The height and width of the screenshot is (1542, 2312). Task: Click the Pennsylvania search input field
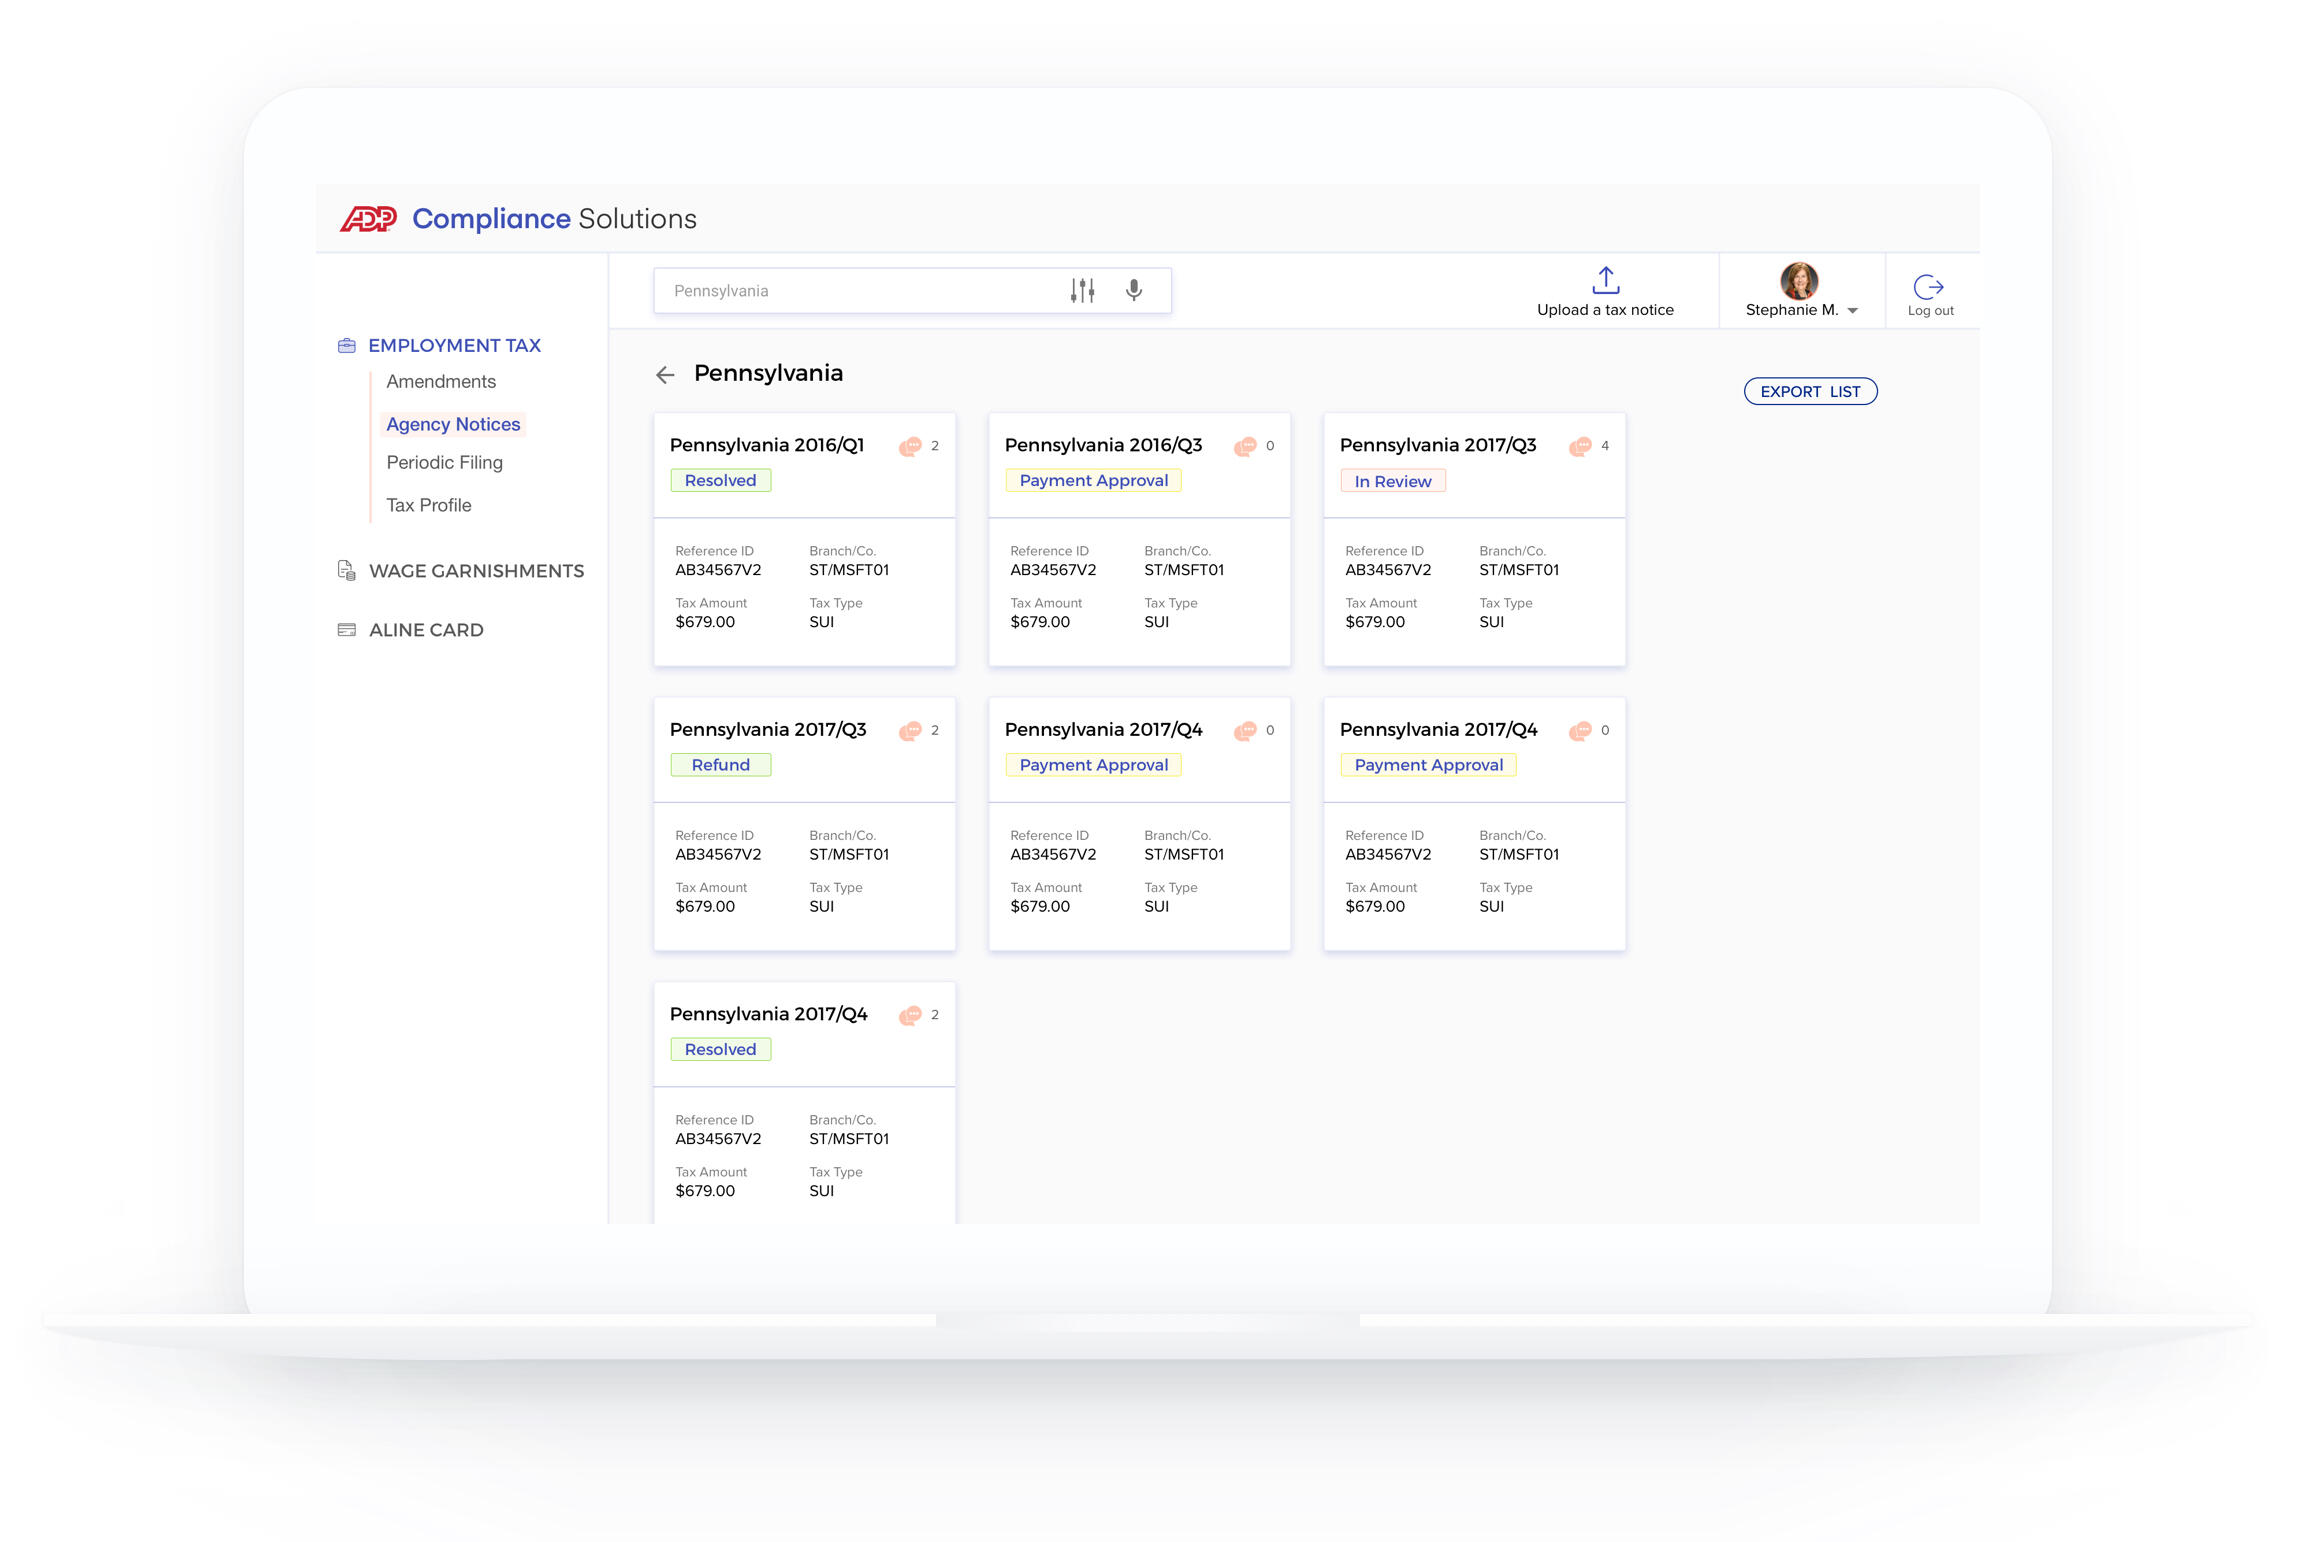tap(850, 291)
